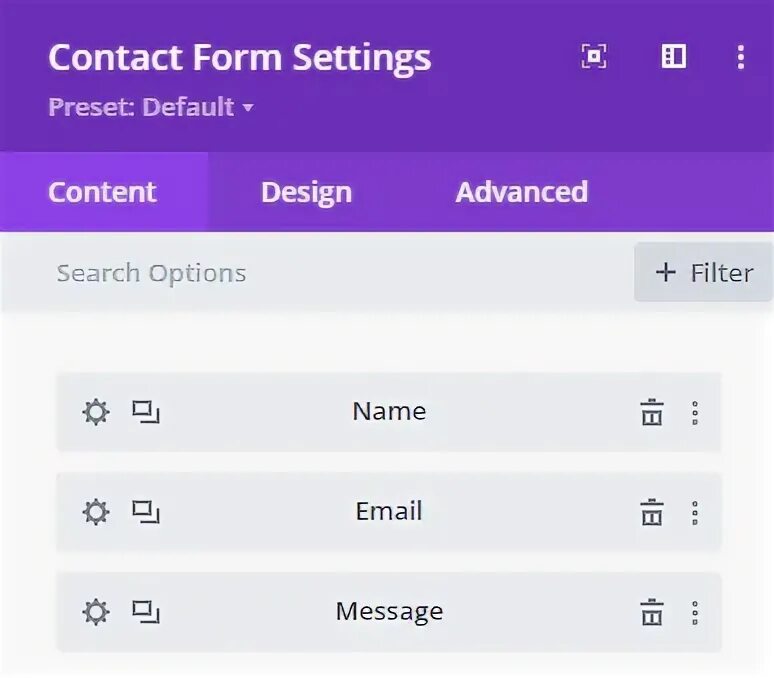Delete the Email field

tap(652, 512)
